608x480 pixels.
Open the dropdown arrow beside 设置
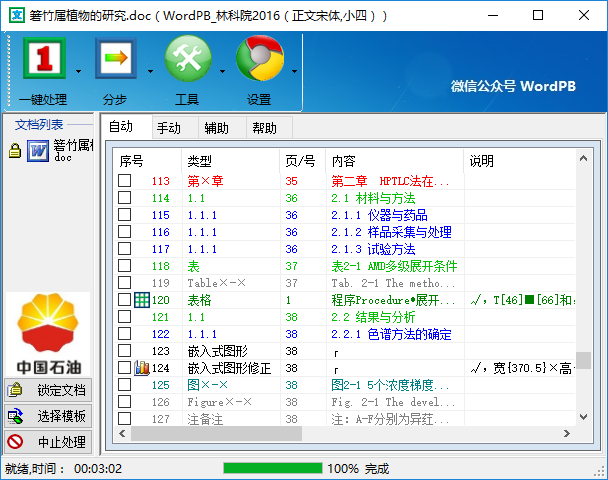tap(294, 72)
